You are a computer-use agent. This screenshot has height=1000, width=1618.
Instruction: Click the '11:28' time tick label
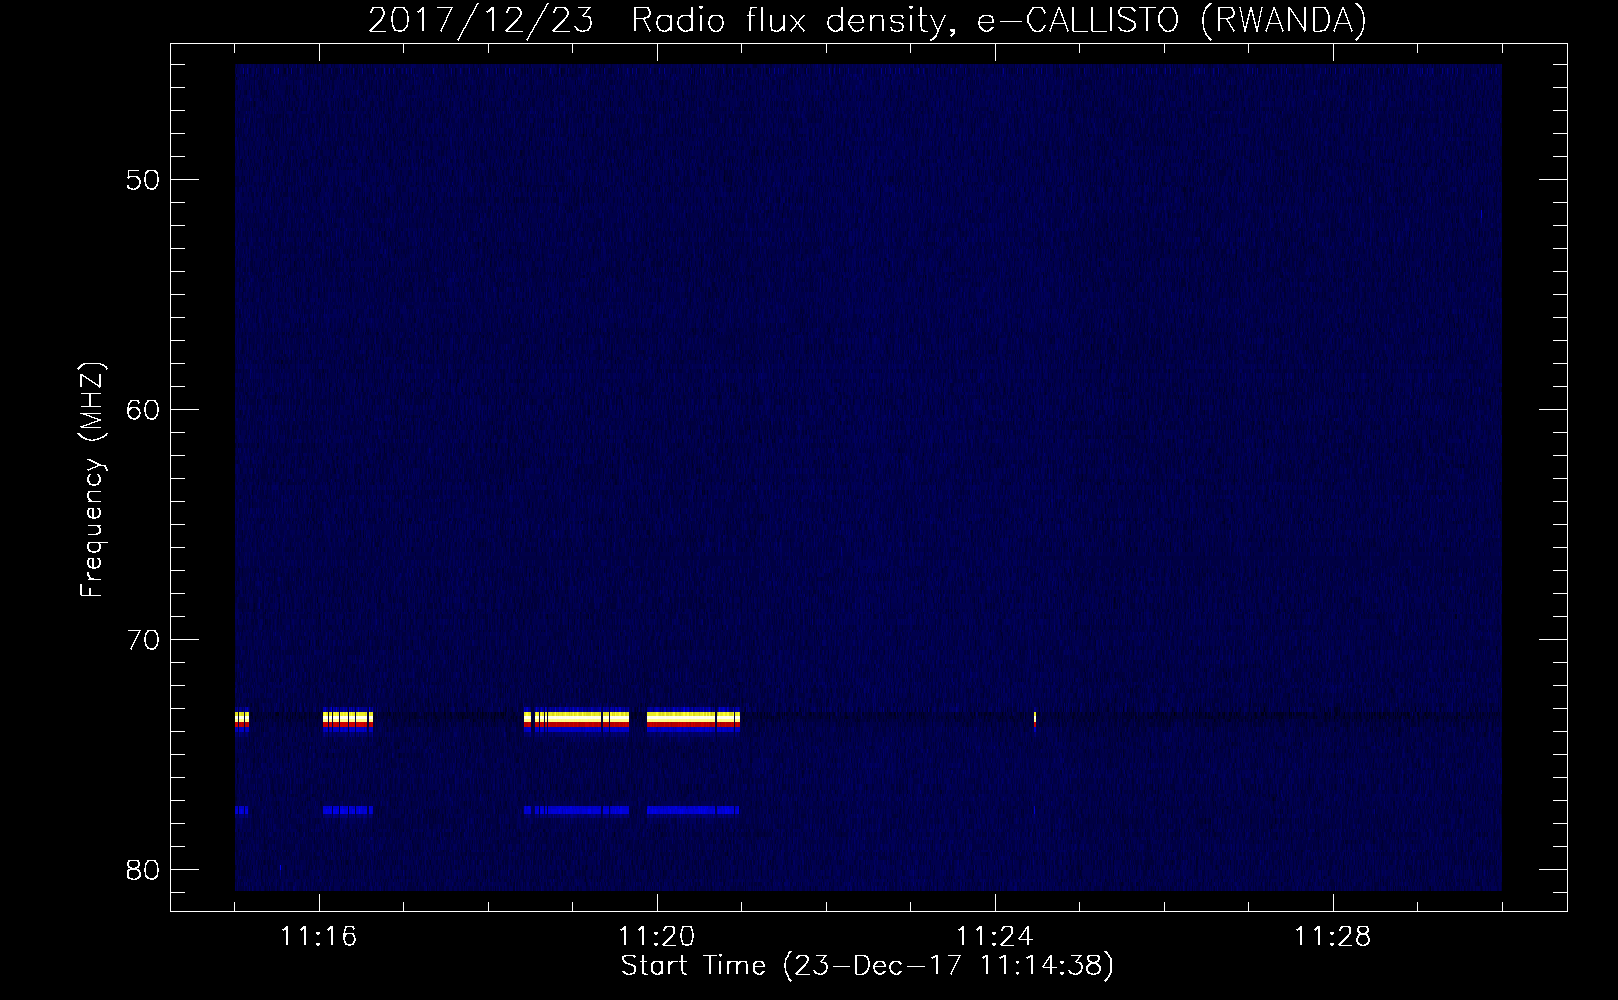[x=1333, y=937]
